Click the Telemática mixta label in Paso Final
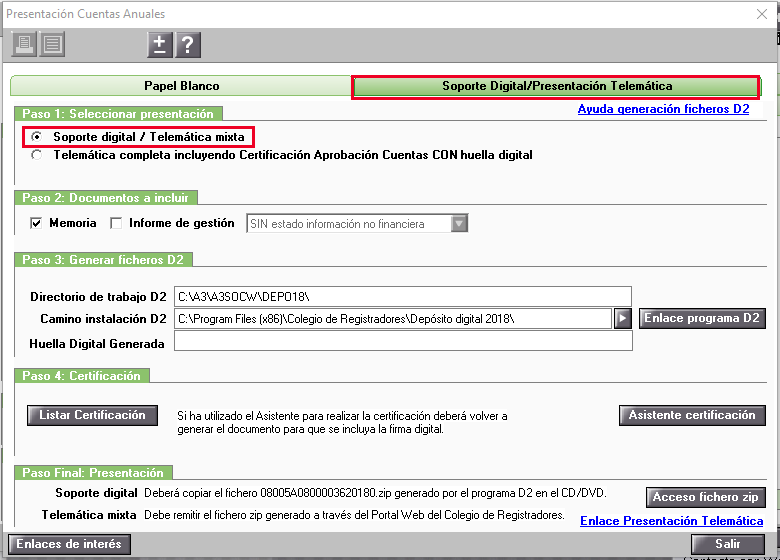Screen dimensions: 780x560 pos(89,515)
